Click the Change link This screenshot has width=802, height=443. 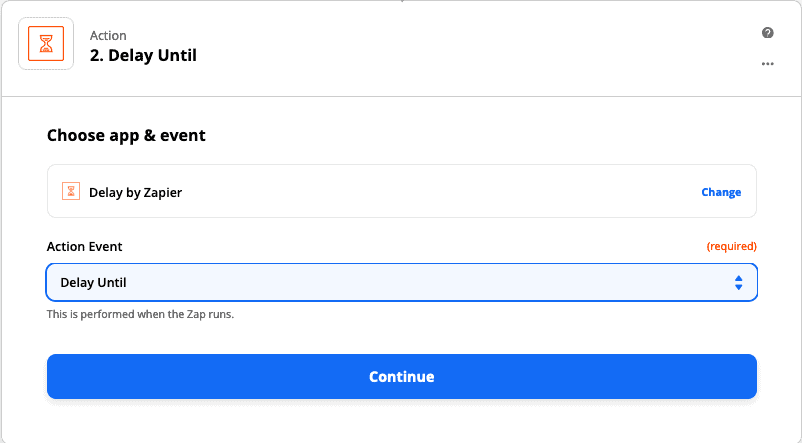(x=721, y=192)
